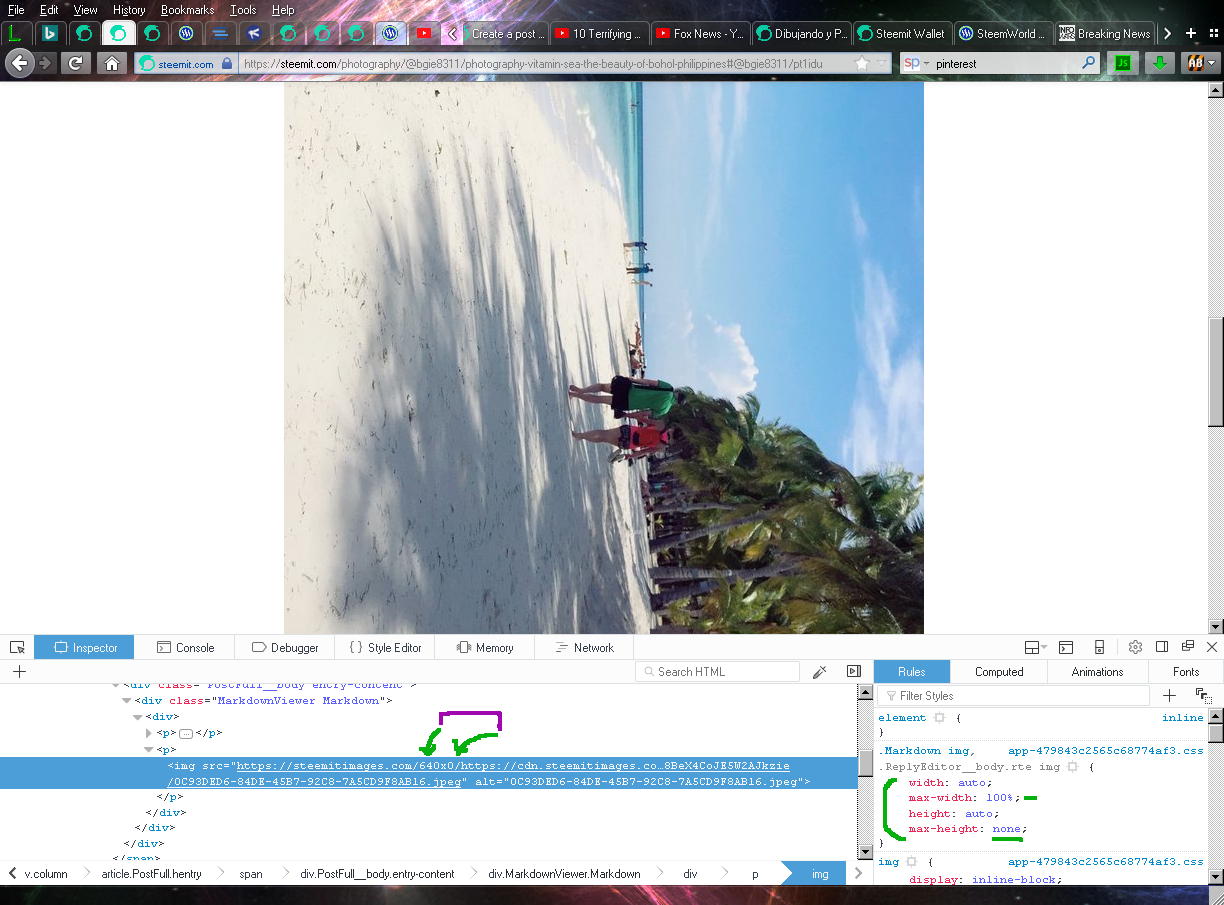Expand the first <p> node in the Inspector
This screenshot has width=1224, height=905.
(148, 732)
